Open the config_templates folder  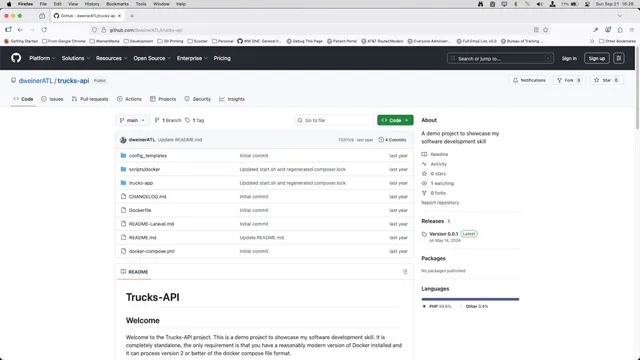click(148, 156)
